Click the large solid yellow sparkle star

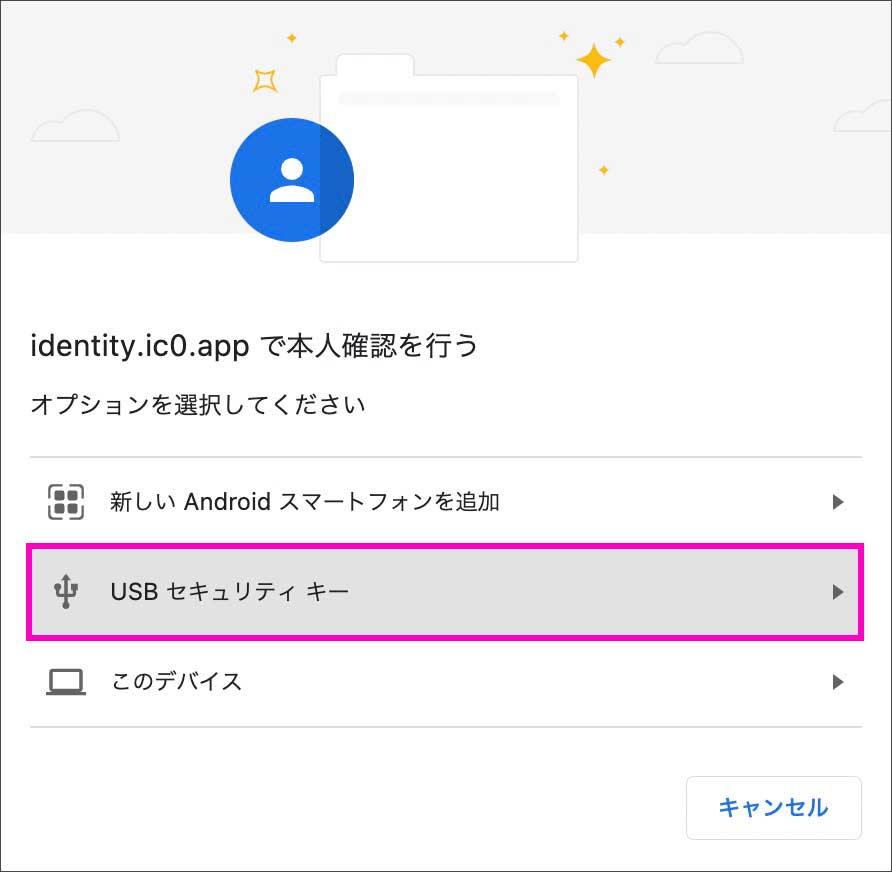coord(593,61)
